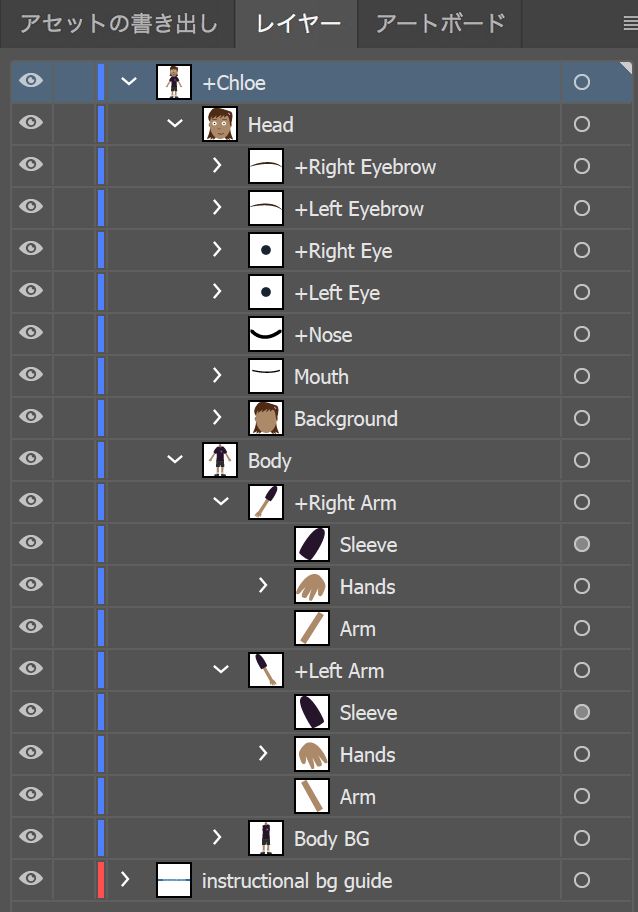Hide the Head layer
This screenshot has height=912, width=638.
30,124
